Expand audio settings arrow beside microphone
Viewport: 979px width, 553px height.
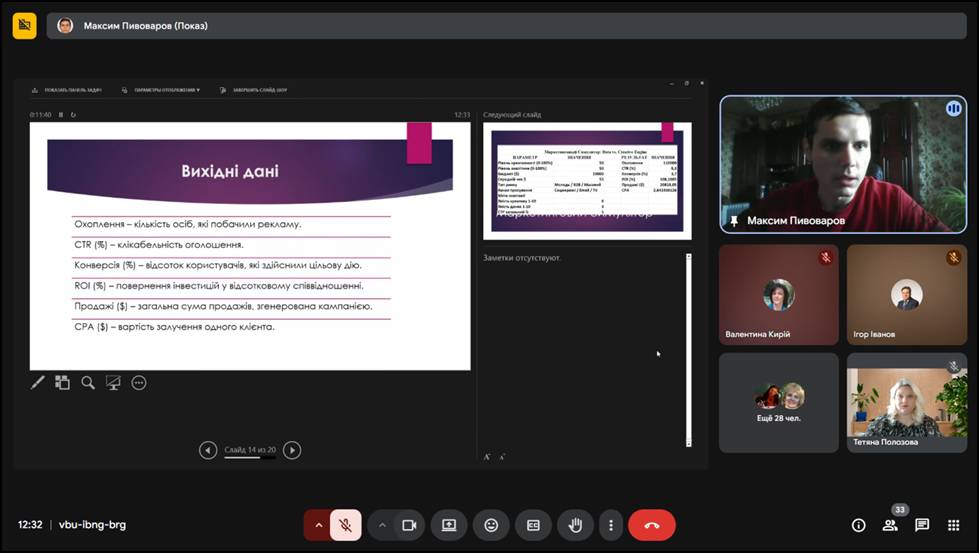pyautogui.click(x=318, y=525)
